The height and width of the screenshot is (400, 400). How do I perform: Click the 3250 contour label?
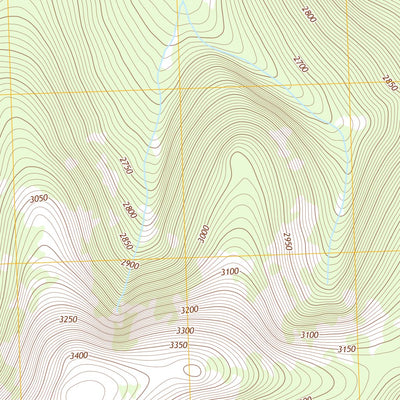(x=68, y=319)
